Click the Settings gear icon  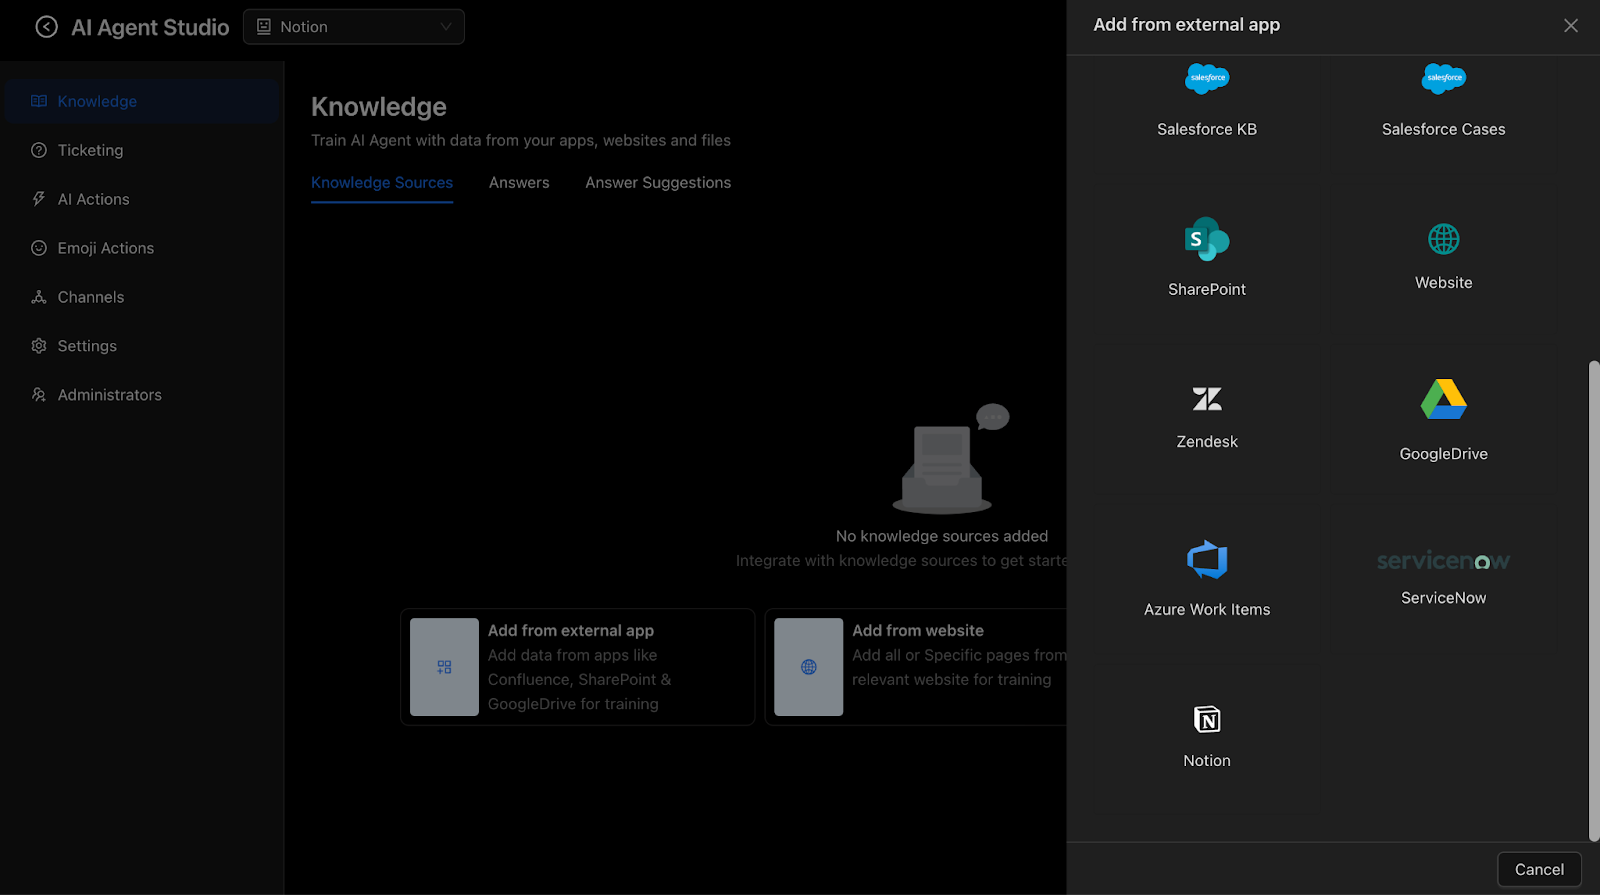click(39, 346)
